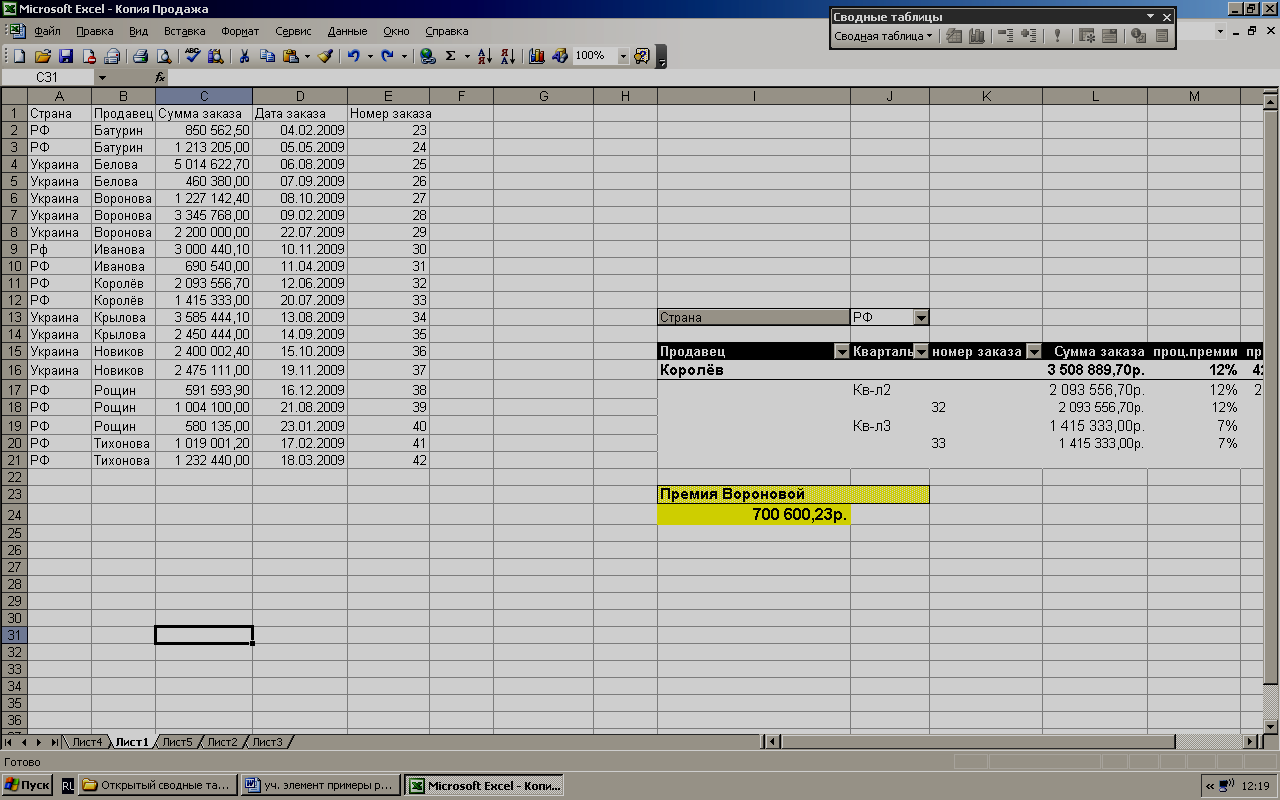Toggle the pivot field list display icon
Viewport: 1280px width, 800px height.
pyautogui.click(x=1161, y=36)
